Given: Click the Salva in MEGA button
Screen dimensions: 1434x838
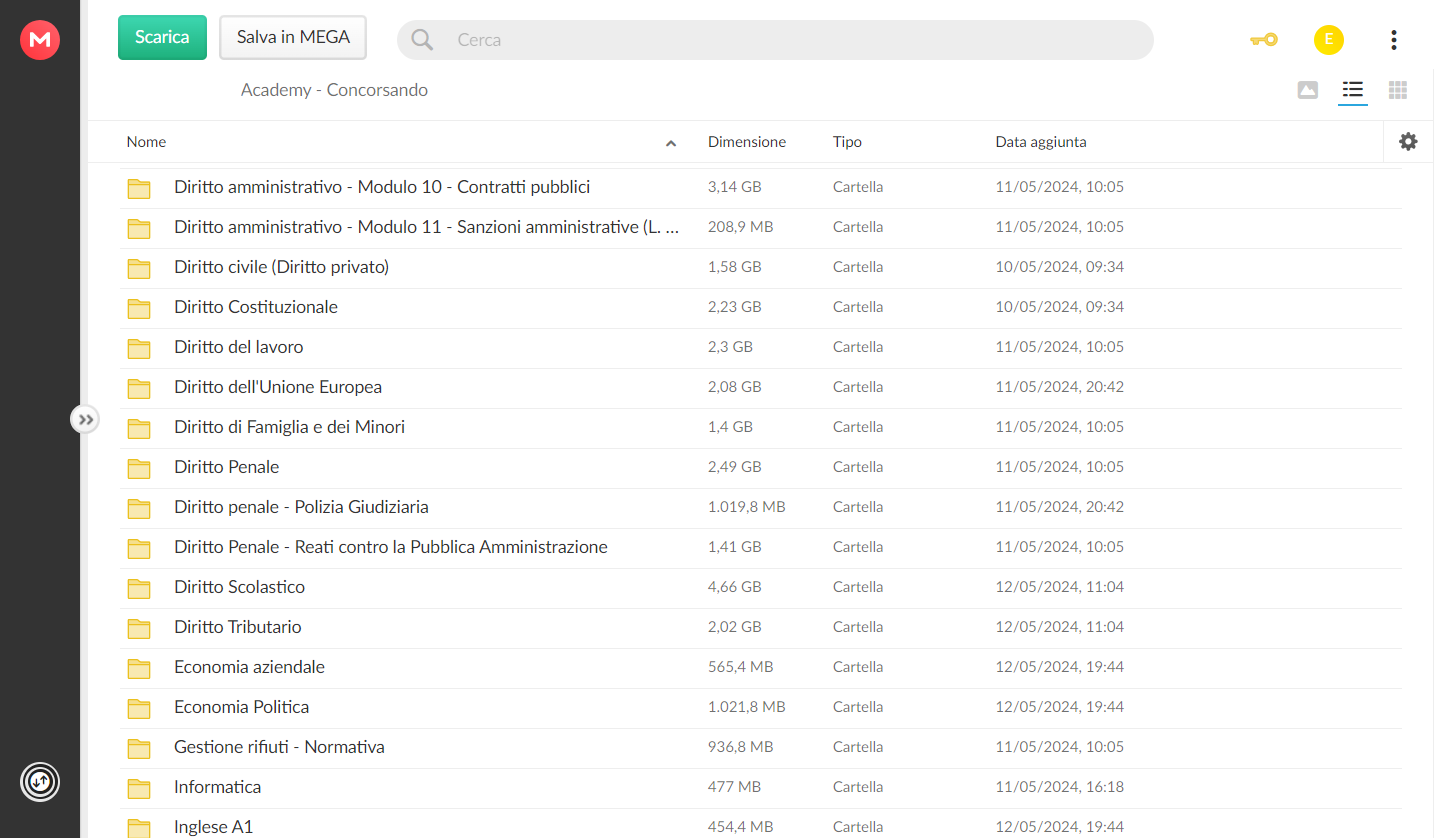Looking at the screenshot, I should (x=293, y=37).
